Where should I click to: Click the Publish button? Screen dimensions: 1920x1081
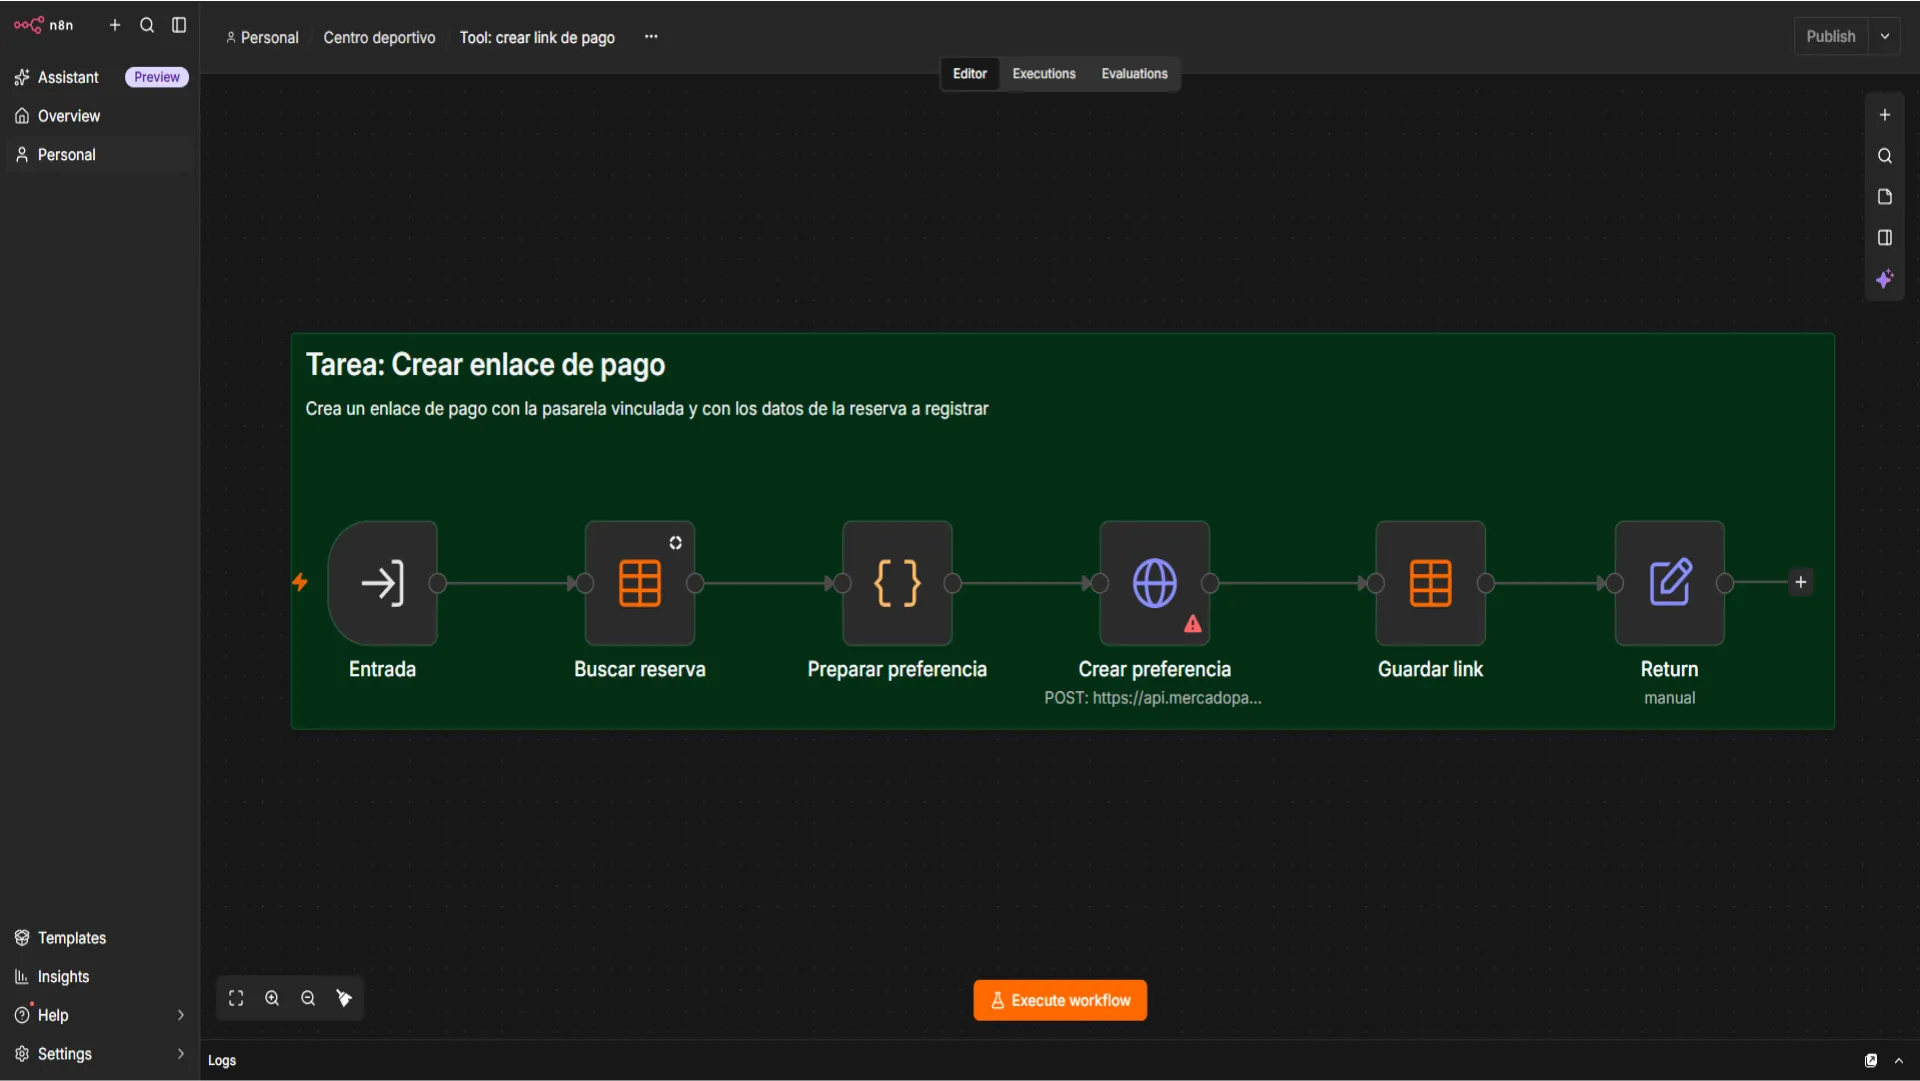(x=1830, y=37)
